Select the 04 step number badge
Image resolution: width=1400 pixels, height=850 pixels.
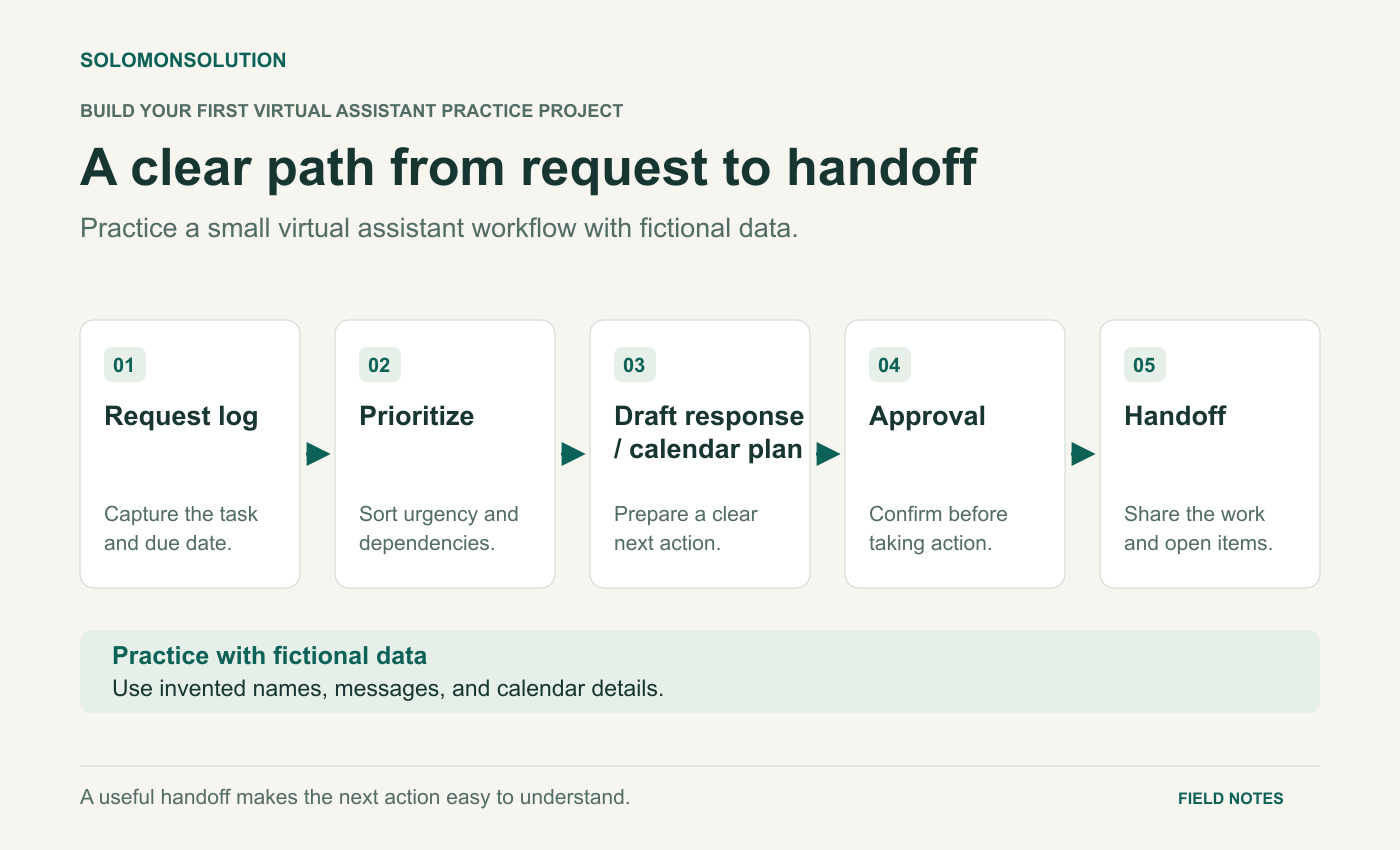click(890, 365)
